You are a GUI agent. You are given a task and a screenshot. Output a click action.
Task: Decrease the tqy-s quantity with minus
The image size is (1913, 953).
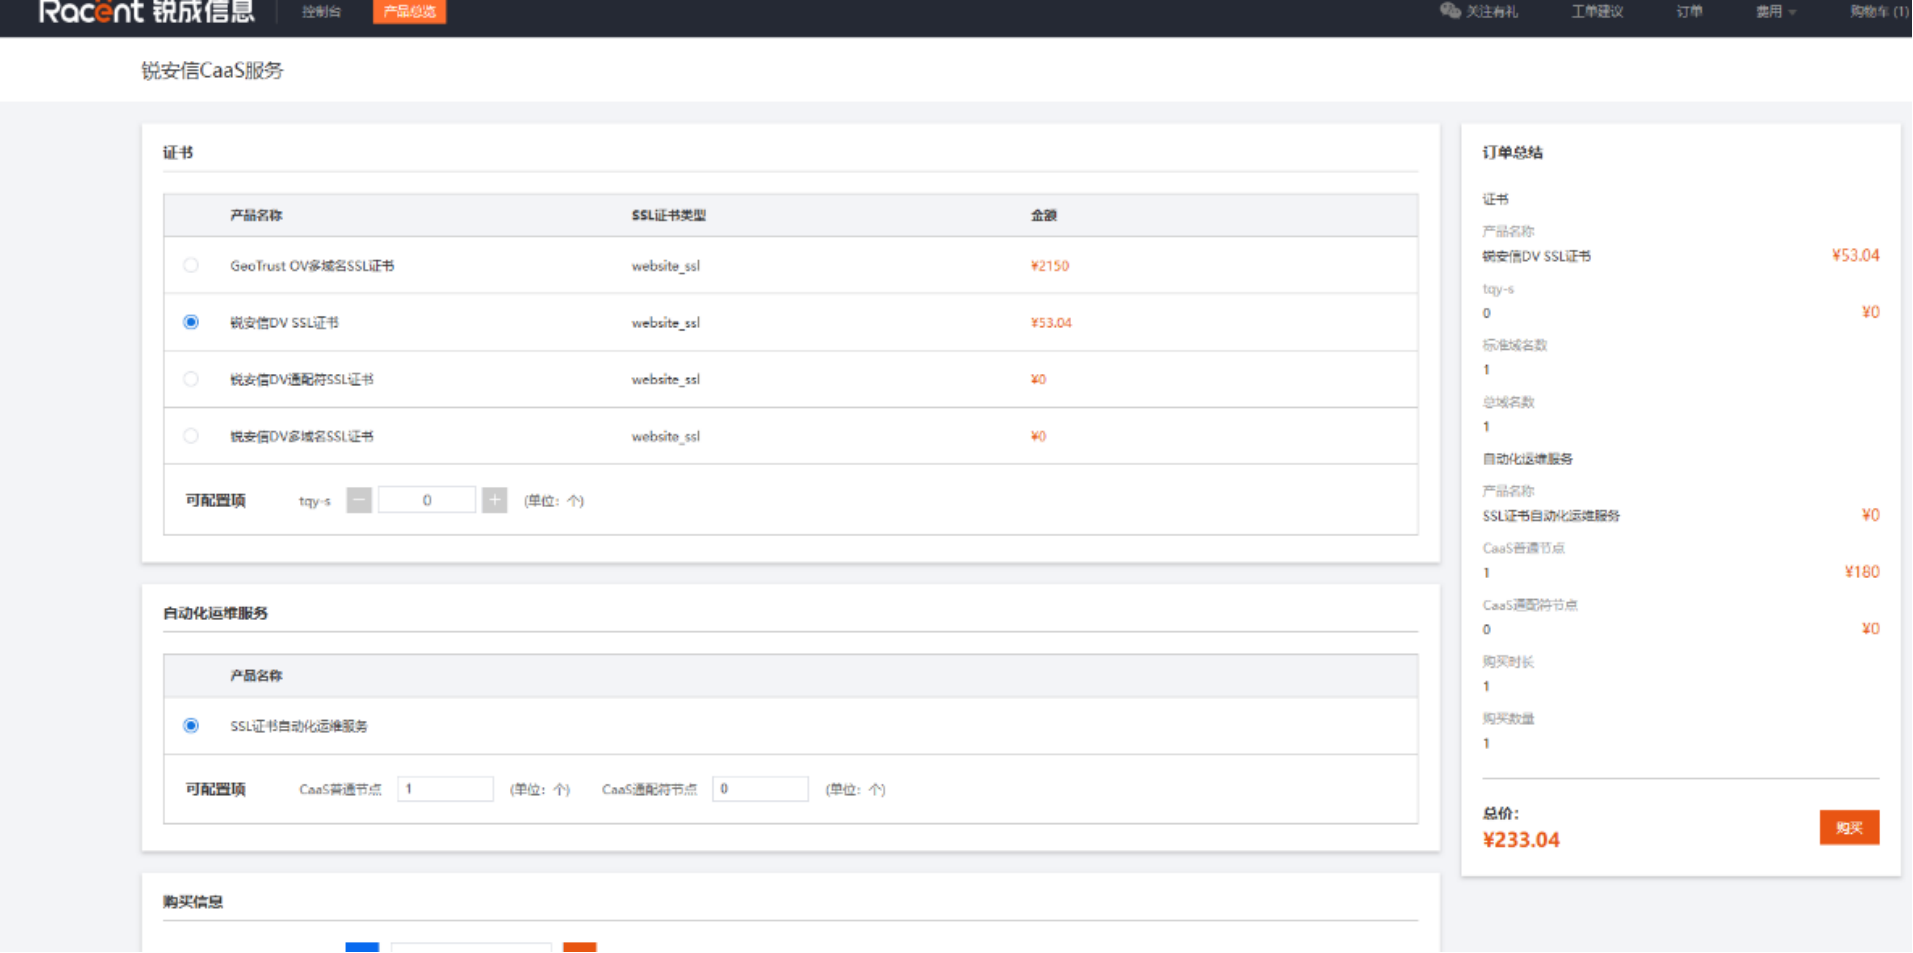point(359,500)
